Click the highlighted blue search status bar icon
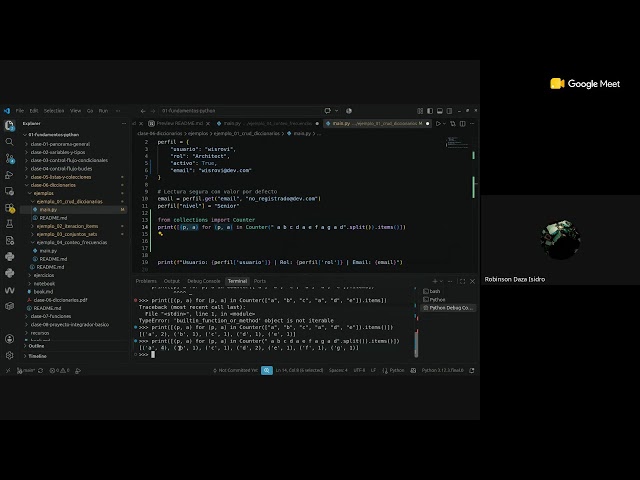 267,370
